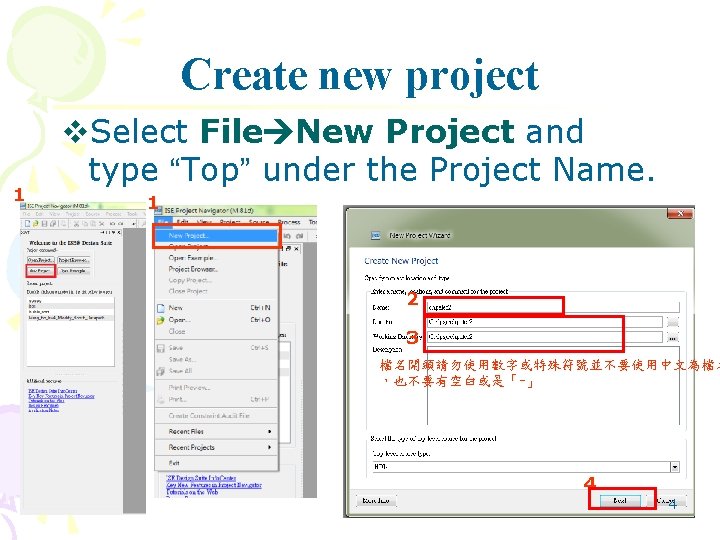This screenshot has height=540, width=720.
Task: Click inside the Description text area
Action: tap(553, 388)
